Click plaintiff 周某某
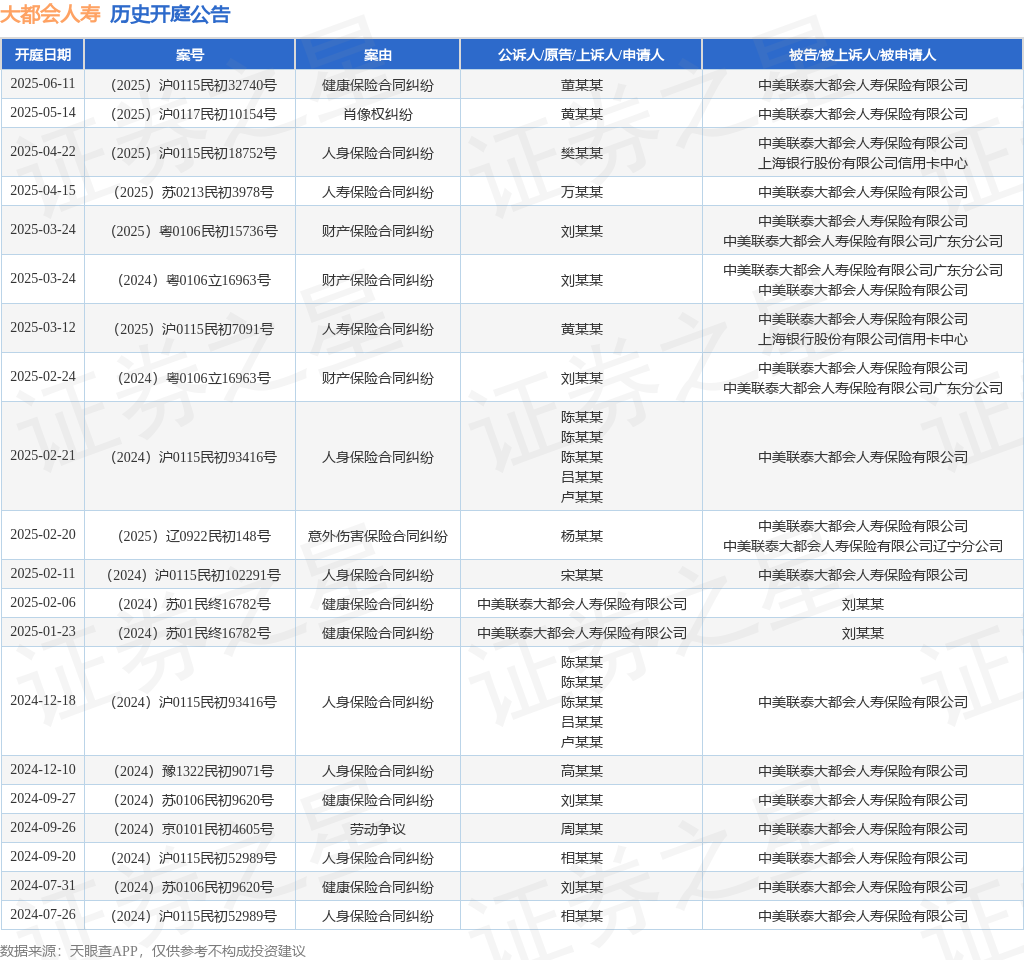Image resolution: width=1024 pixels, height=960 pixels. tap(581, 829)
